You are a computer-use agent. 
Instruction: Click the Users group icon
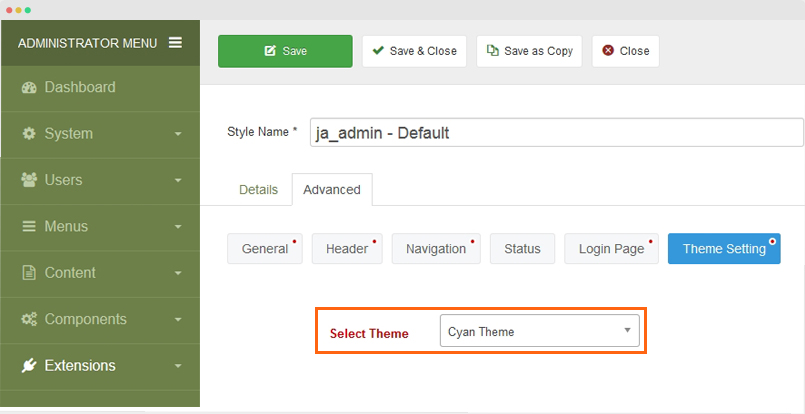pos(29,180)
